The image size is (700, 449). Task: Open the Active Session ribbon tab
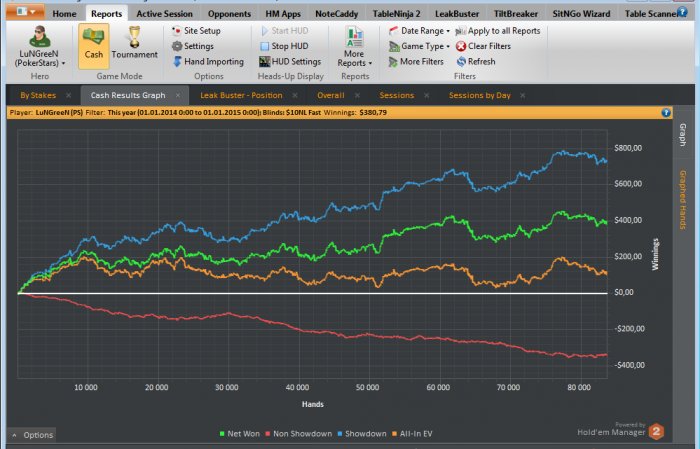164,14
